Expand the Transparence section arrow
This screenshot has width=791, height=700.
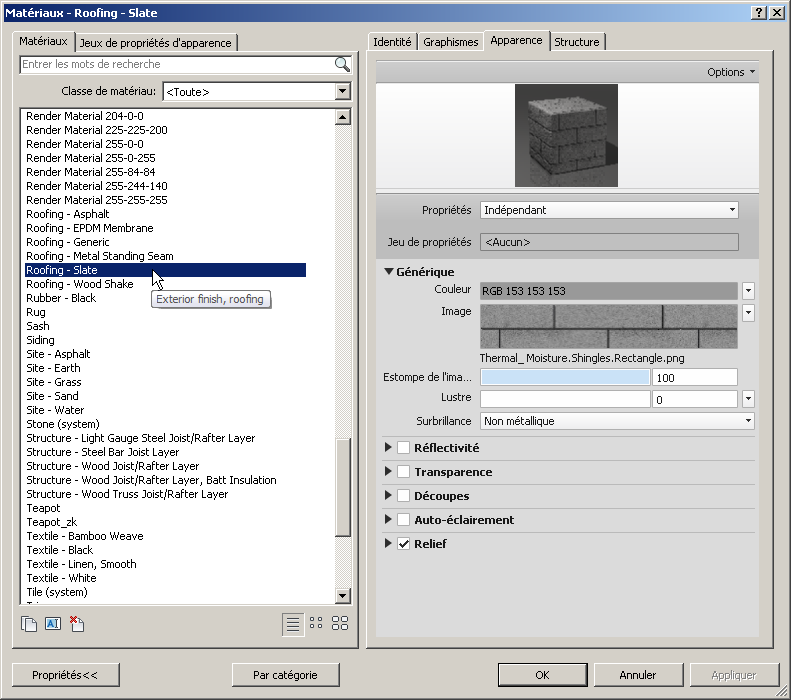(x=388, y=472)
